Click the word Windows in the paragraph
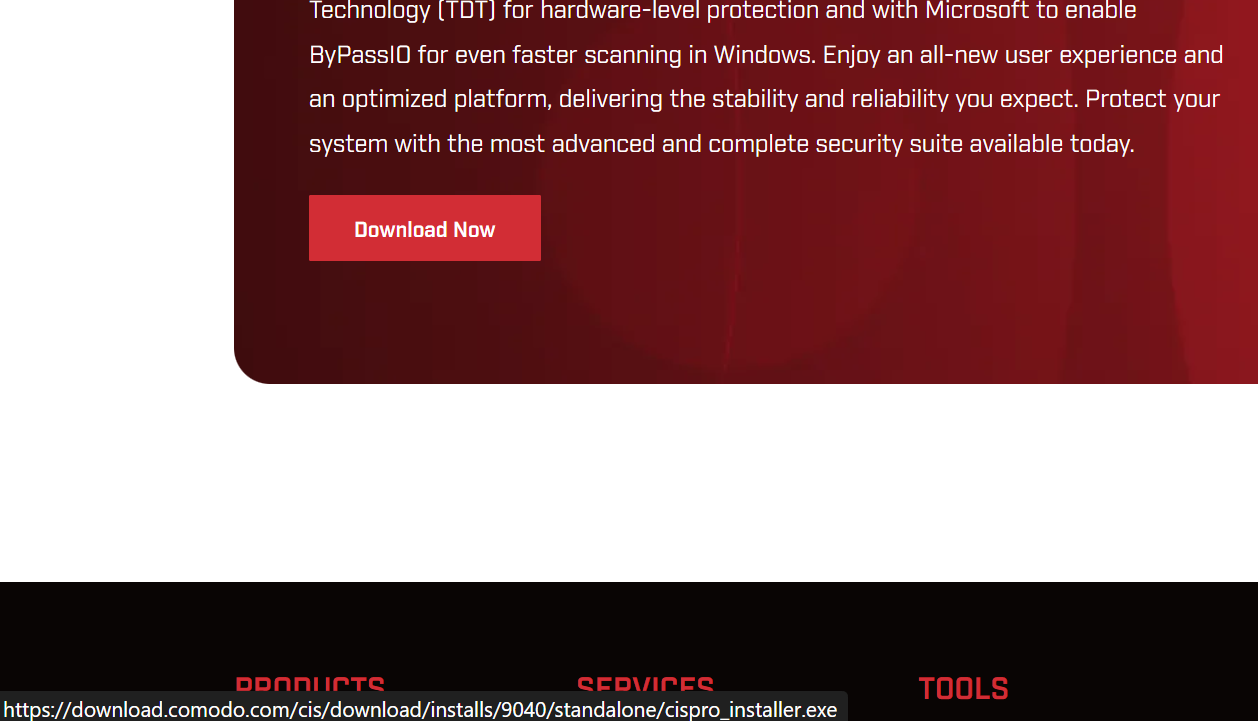 pos(763,55)
